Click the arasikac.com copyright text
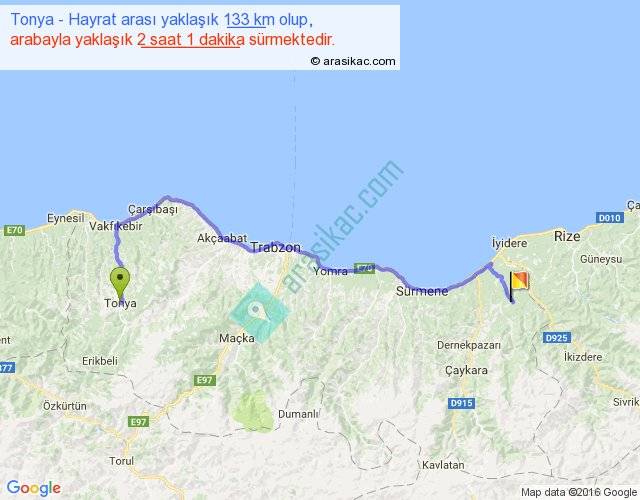Image resolution: width=640 pixels, height=500 pixels. click(x=353, y=61)
